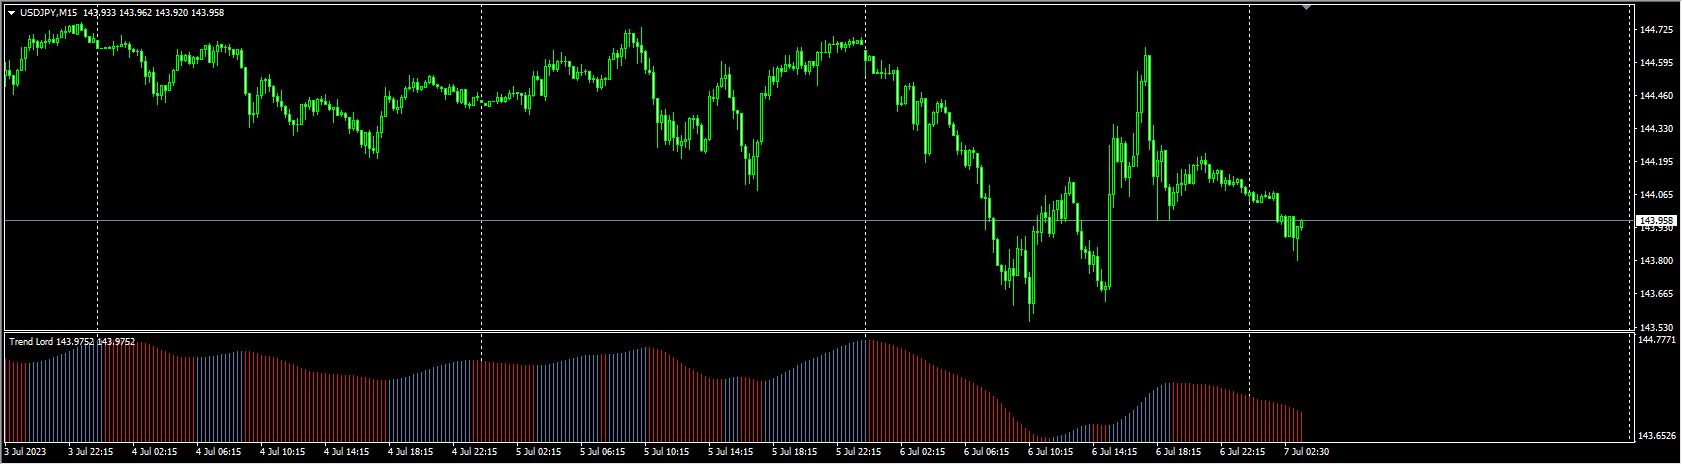The height and width of the screenshot is (465, 1682).
Task: Click the 5 Jul 22:15 time label
Action: [x=859, y=452]
